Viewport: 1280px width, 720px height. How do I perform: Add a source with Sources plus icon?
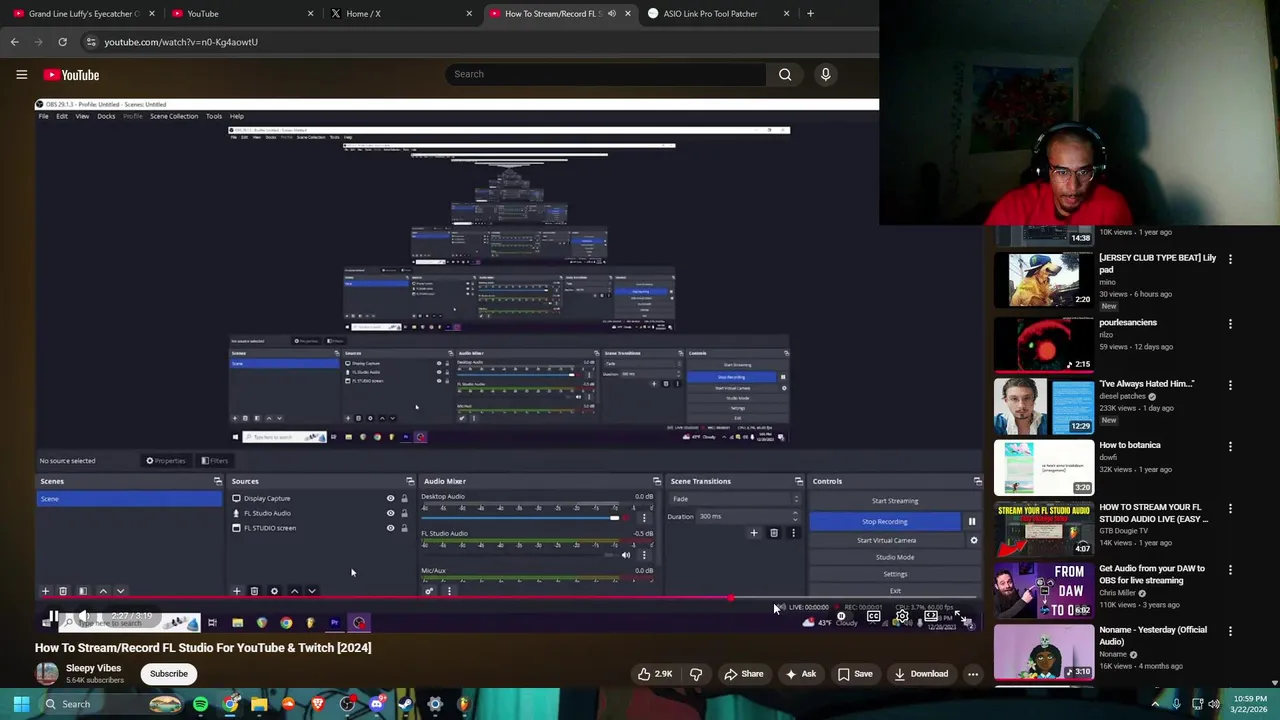[x=237, y=591]
